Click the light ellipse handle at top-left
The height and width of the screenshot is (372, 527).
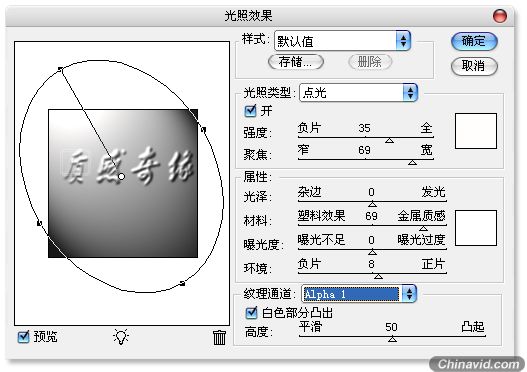tap(60, 69)
